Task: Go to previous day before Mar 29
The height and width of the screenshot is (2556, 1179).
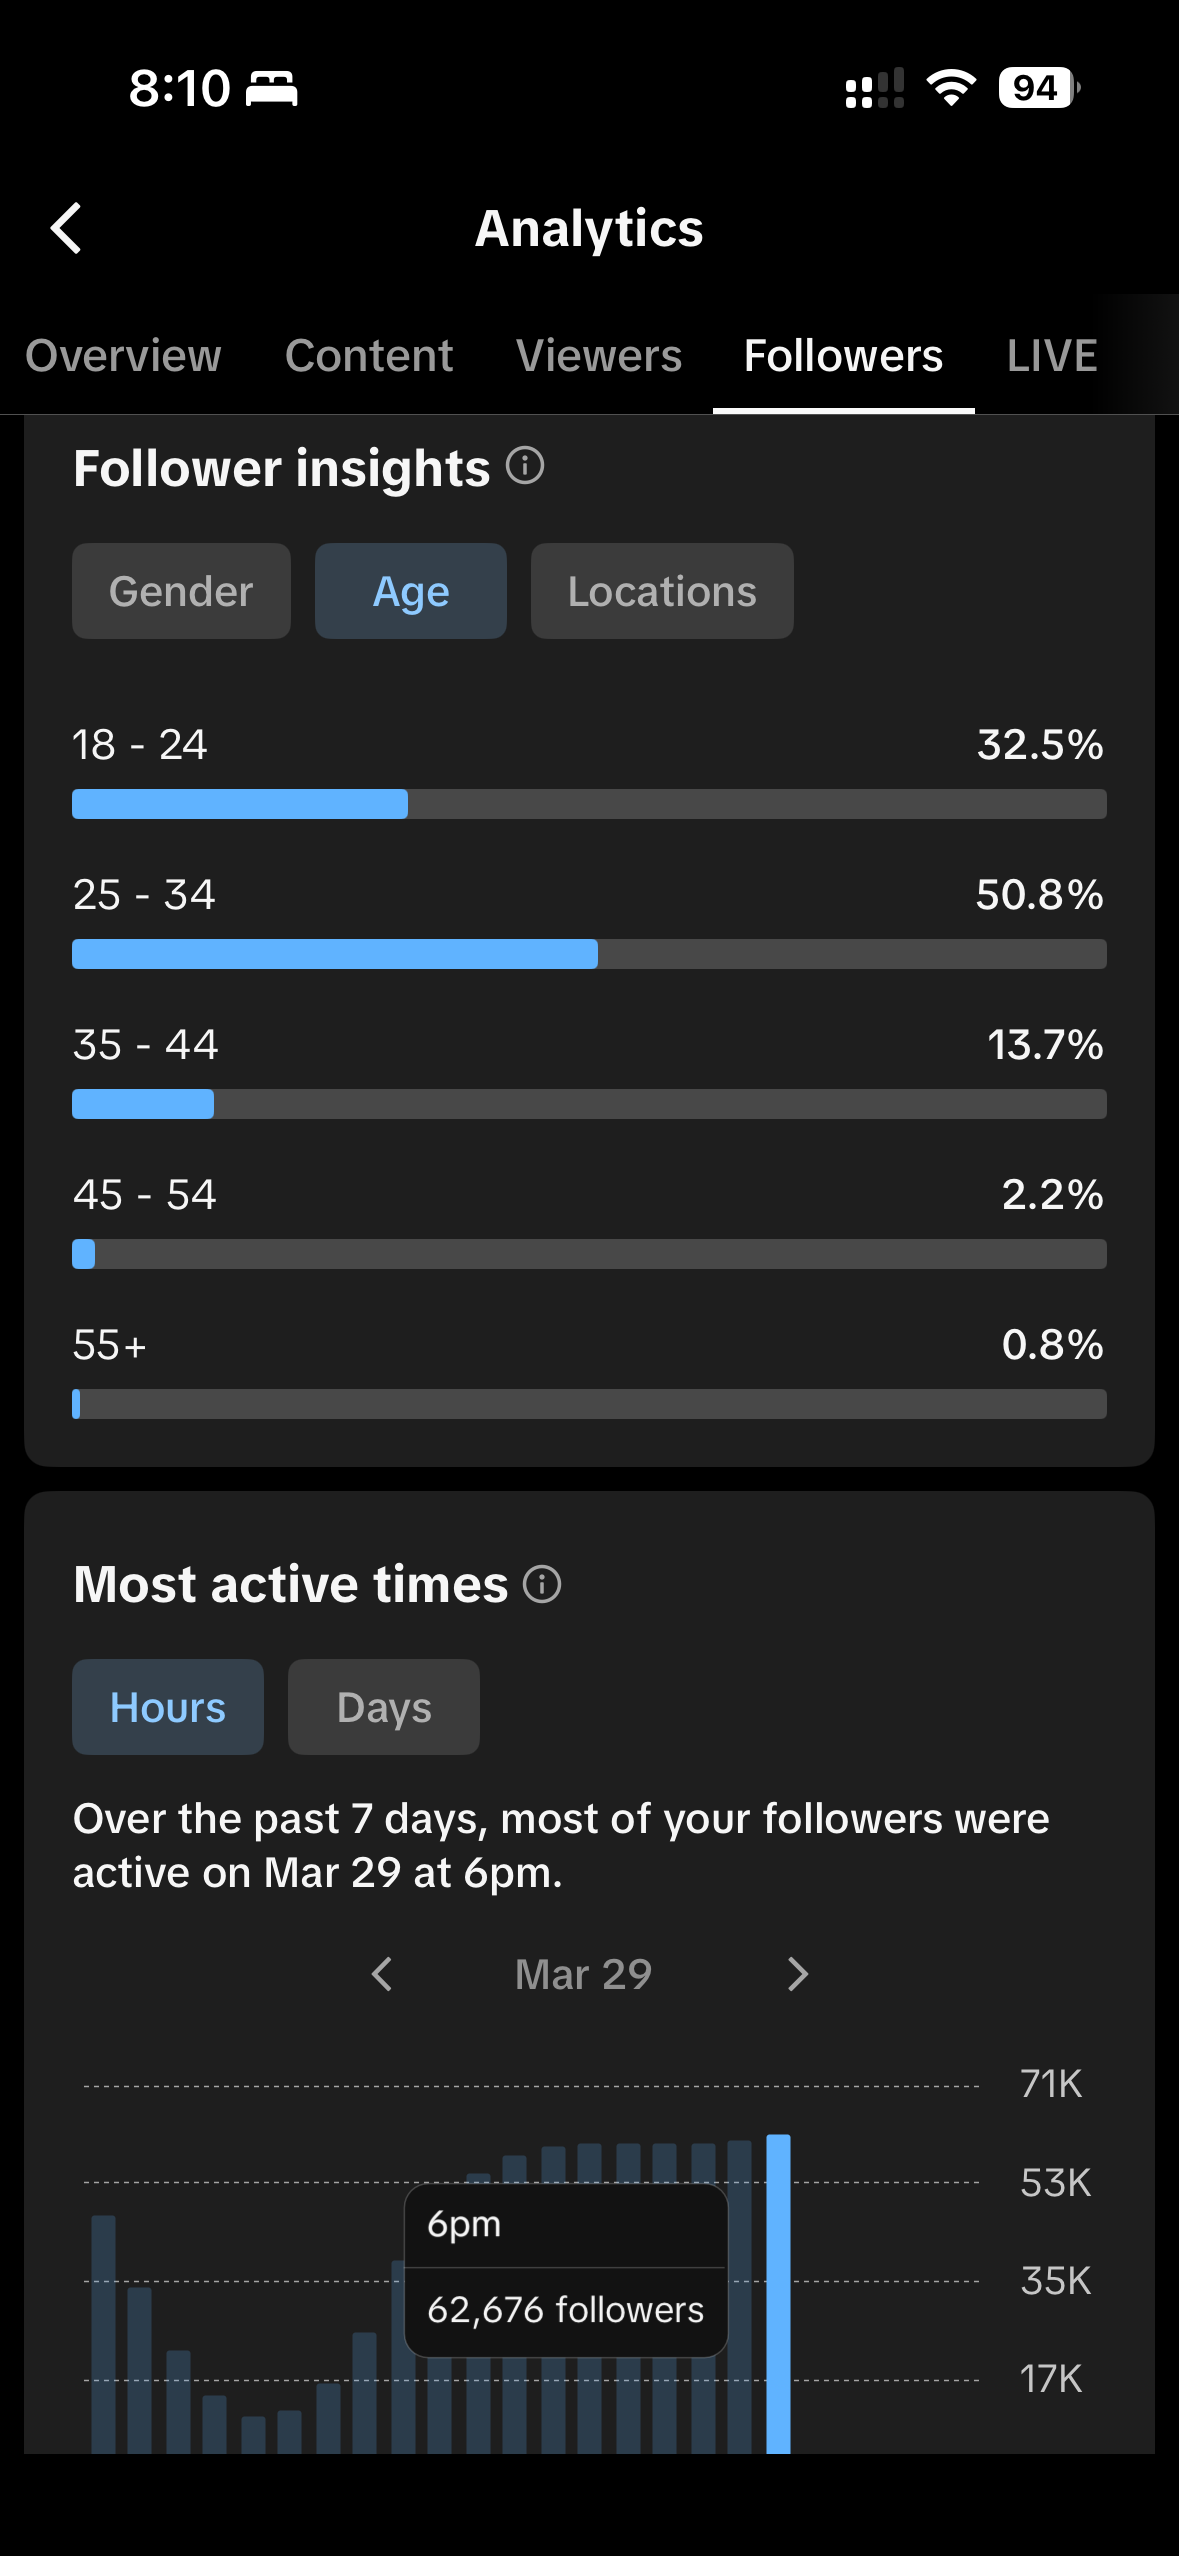Action: tap(382, 1974)
